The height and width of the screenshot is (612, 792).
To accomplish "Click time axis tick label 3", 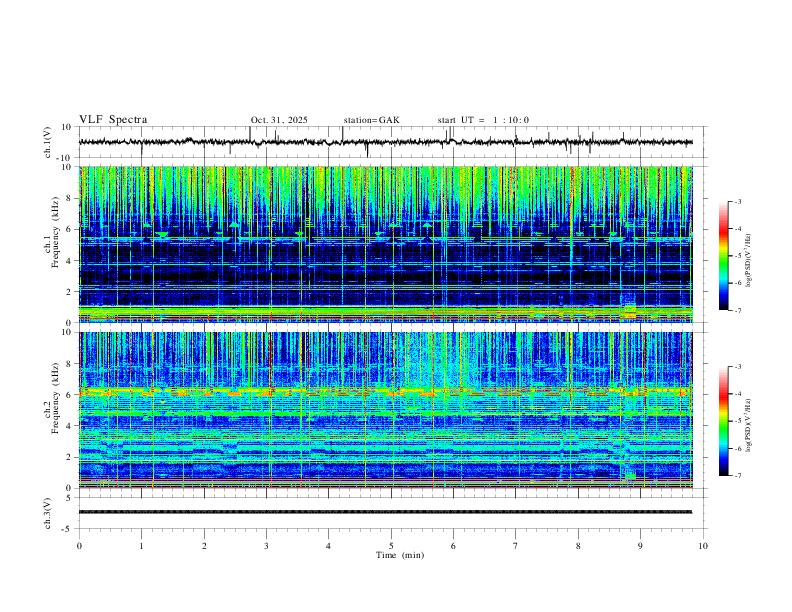I will click(266, 546).
